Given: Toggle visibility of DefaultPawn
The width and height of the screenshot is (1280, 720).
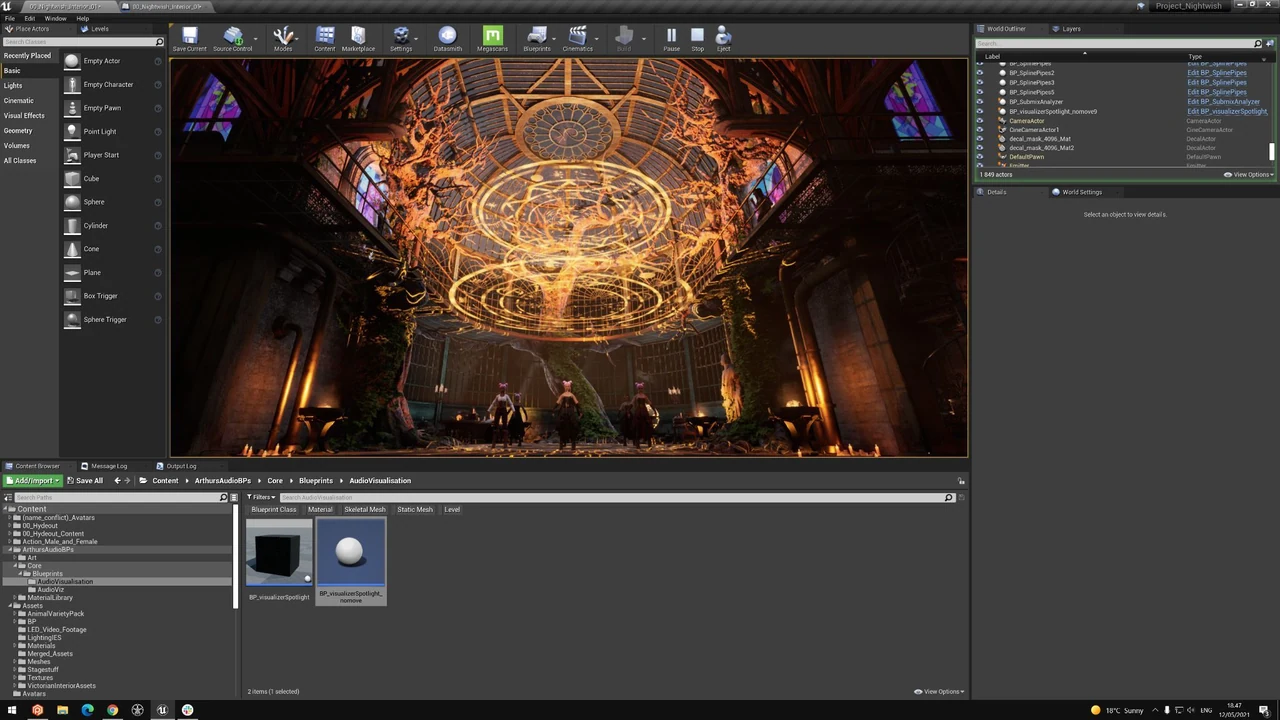Looking at the screenshot, I should point(979,157).
